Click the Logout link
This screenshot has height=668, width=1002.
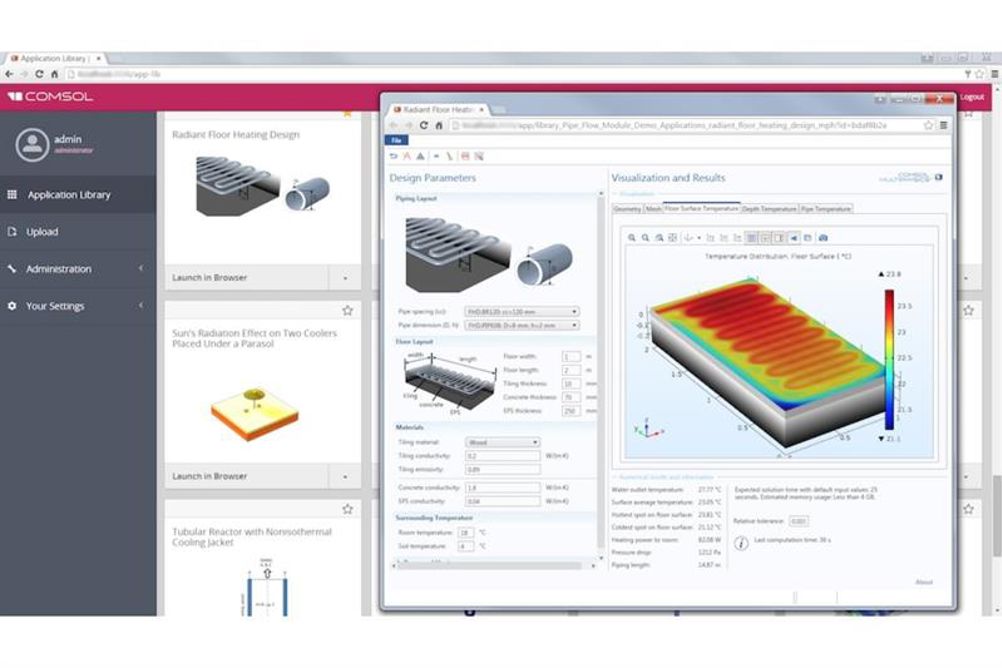tap(972, 97)
